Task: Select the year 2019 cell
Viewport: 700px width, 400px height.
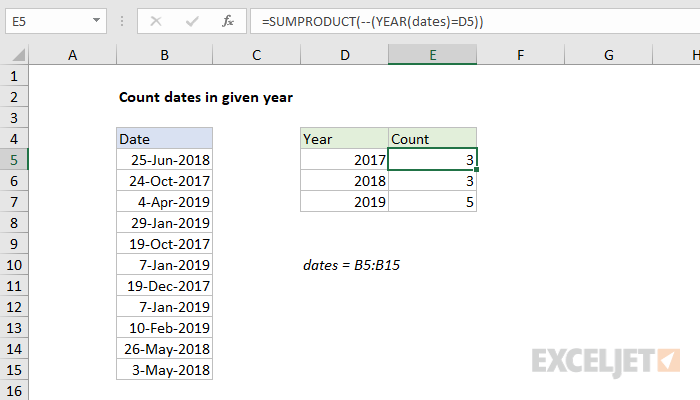Action: 344,202
